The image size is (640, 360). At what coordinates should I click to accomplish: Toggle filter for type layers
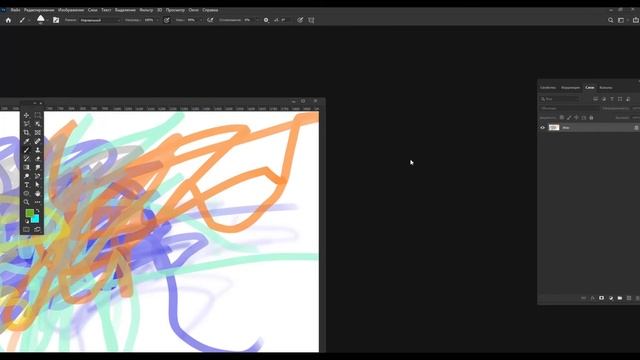tap(612, 99)
